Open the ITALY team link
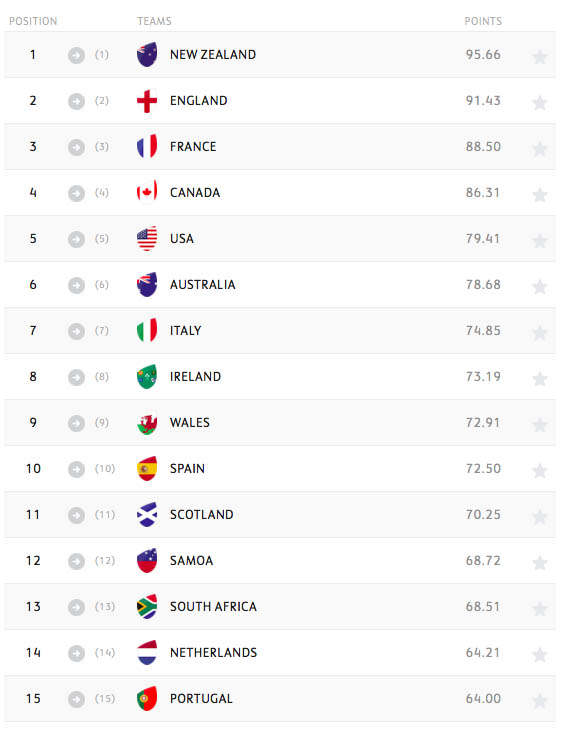 tap(186, 331)
